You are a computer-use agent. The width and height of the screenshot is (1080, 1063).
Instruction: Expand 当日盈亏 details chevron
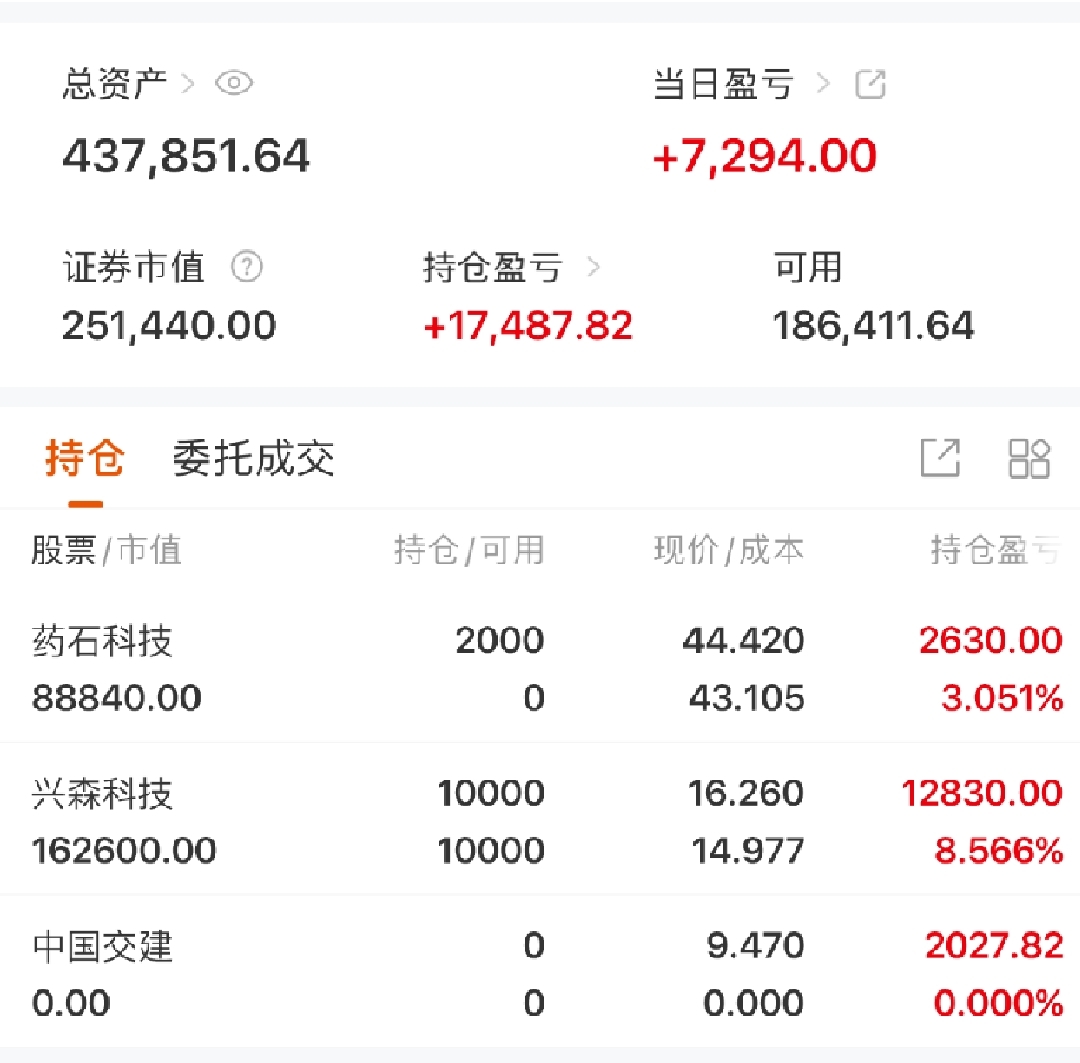pos(822,84)
